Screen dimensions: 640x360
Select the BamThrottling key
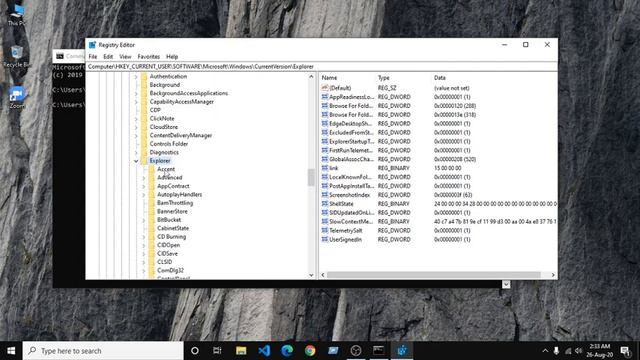pos(175,203)
